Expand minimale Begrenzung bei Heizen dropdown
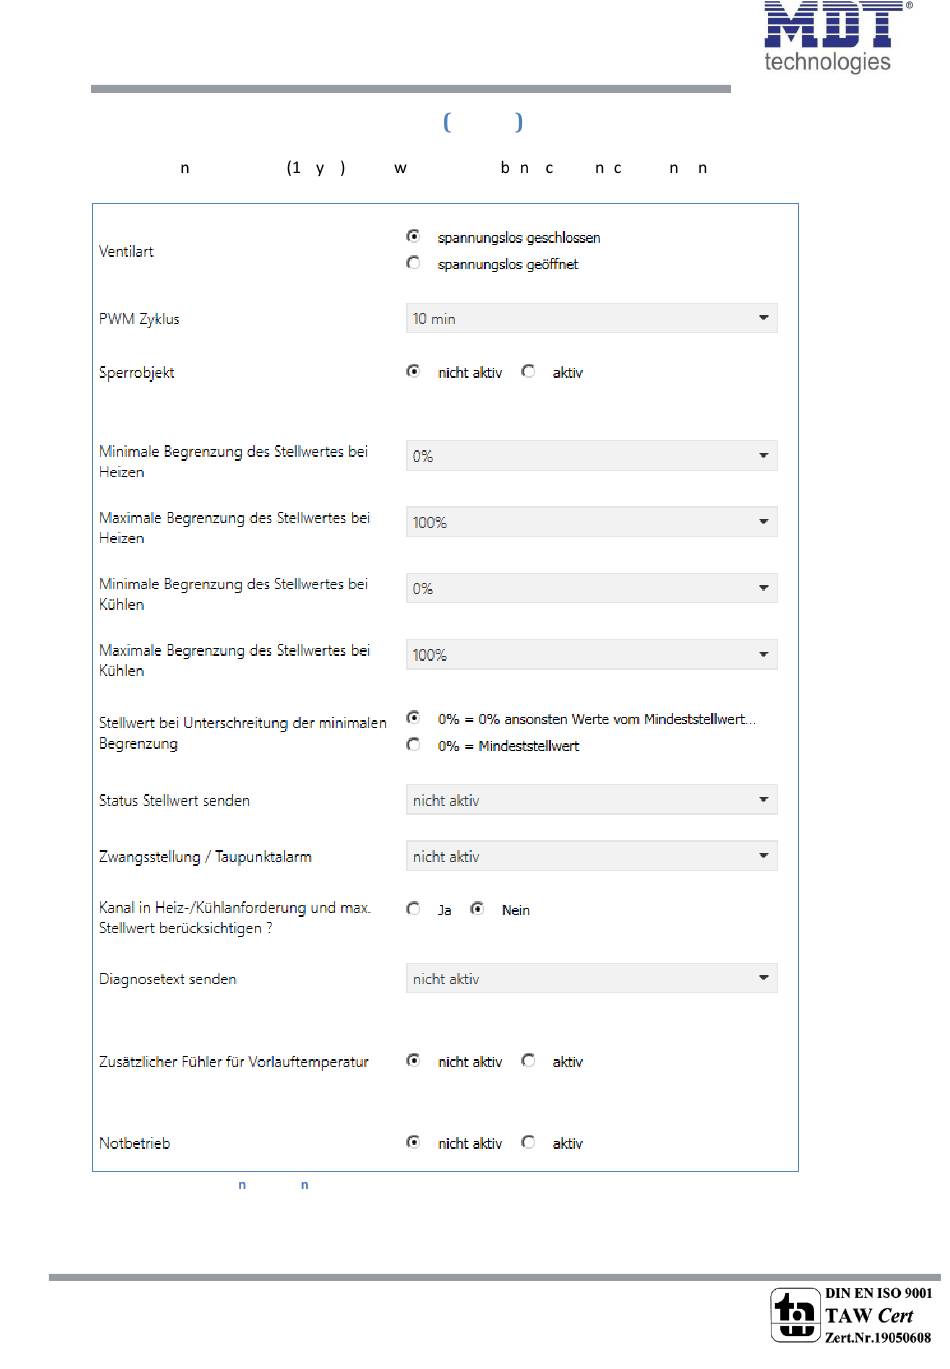This screenshot has height=1369, width=950. (x=591, y=455)
